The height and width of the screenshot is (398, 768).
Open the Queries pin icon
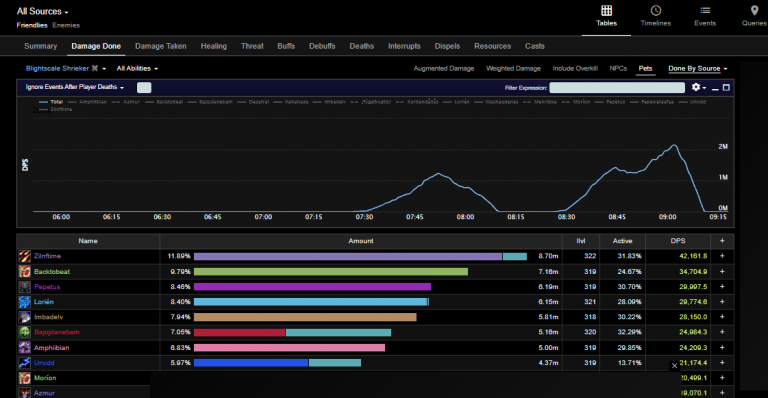(x=754, y=10)
